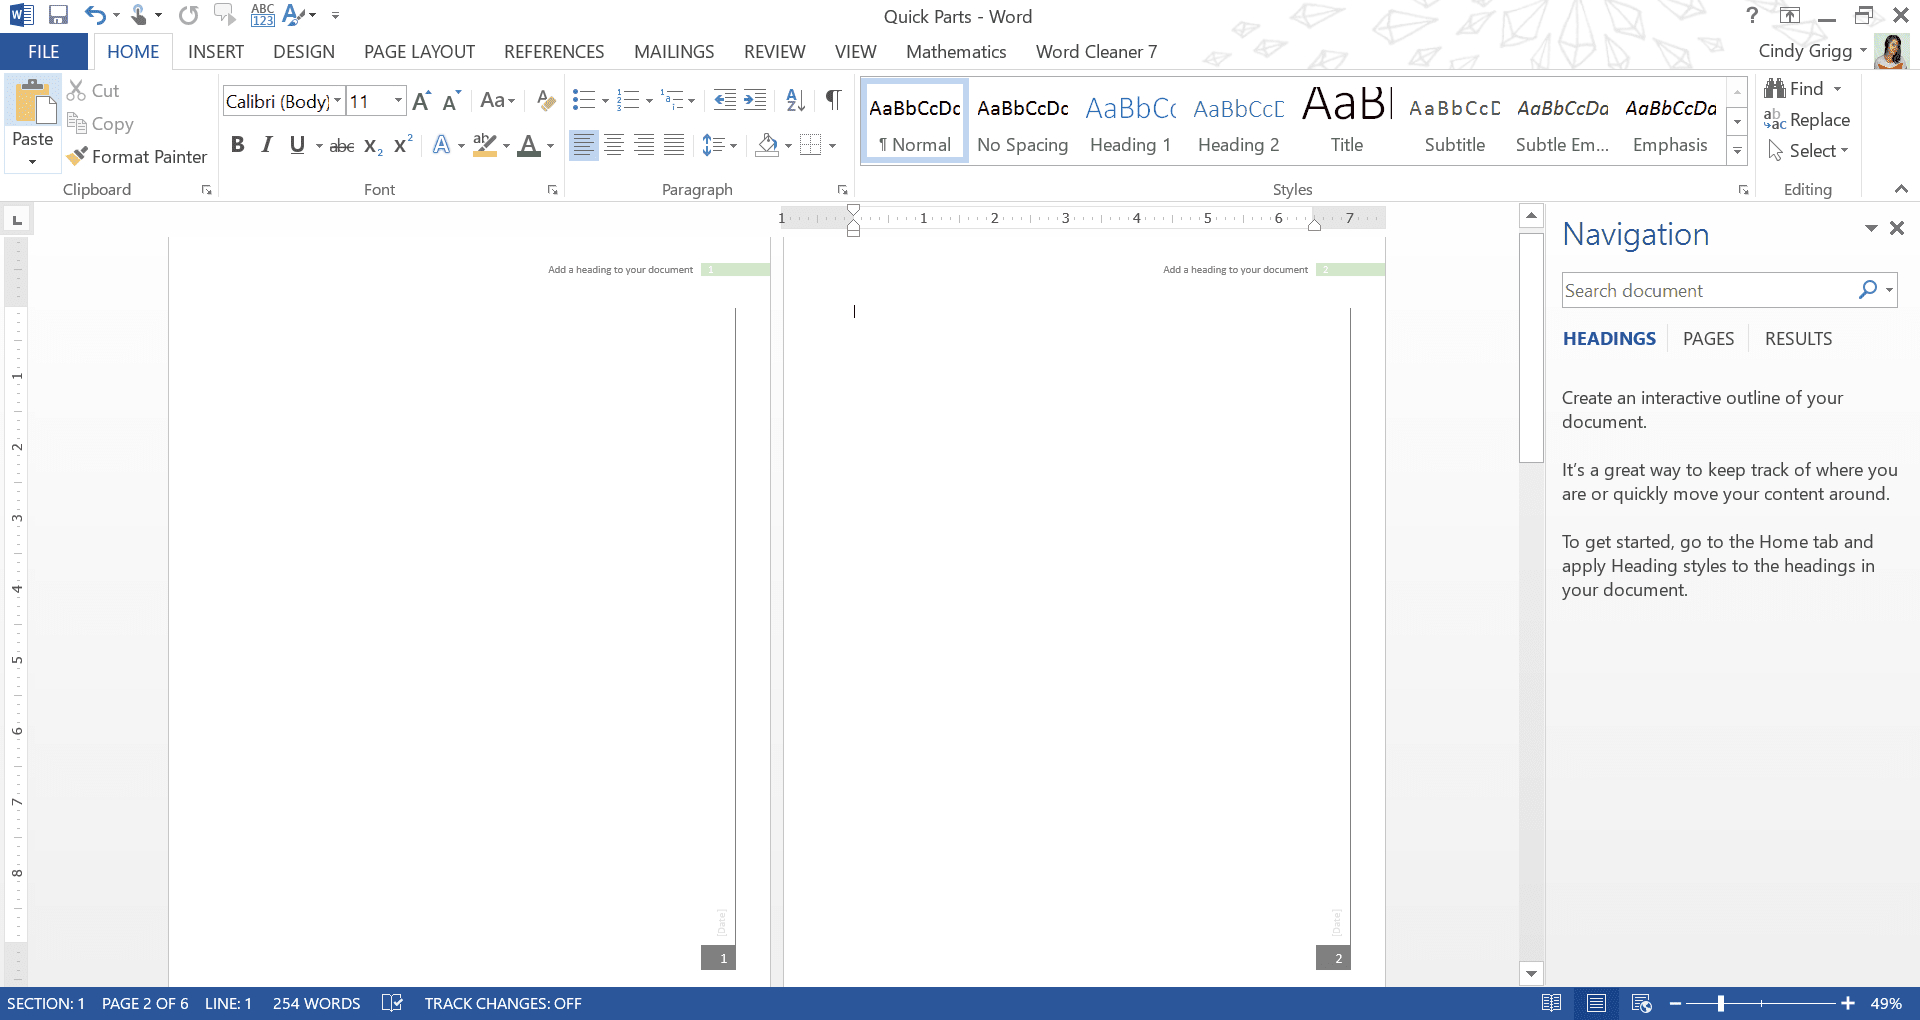This screenshot has height=1020, width=1920.
Task: Justify the paragraph text
Action: click(x=675, y=145)
